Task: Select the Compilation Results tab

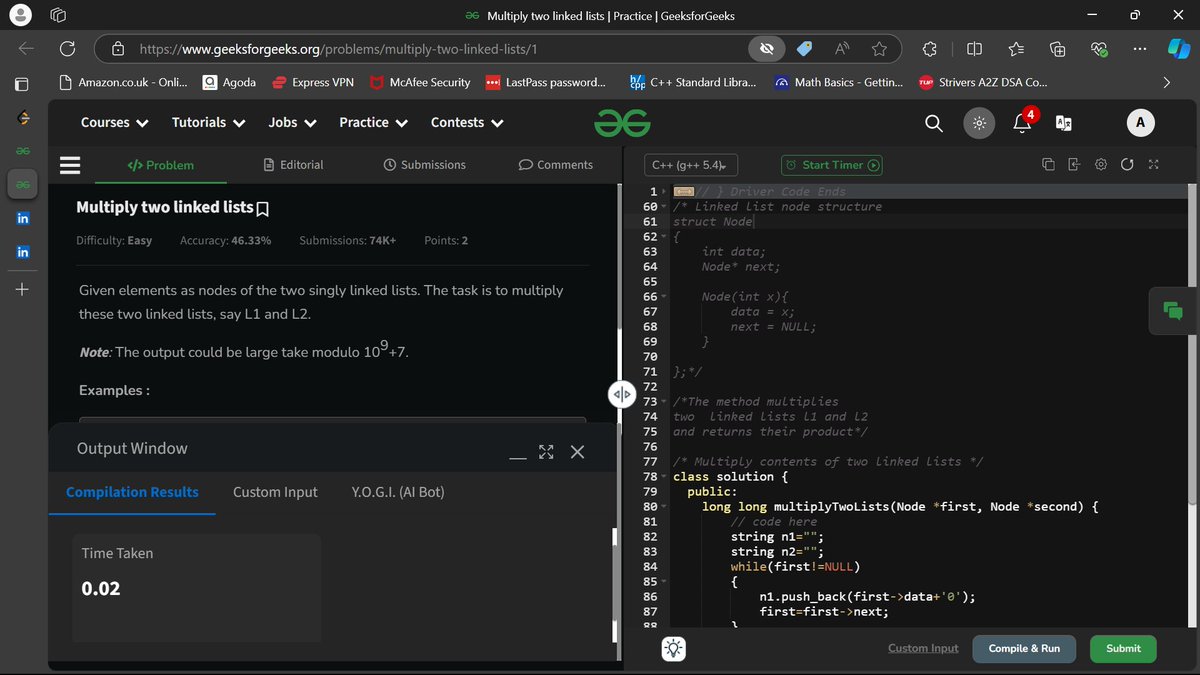Action: [x=132, y=492]
